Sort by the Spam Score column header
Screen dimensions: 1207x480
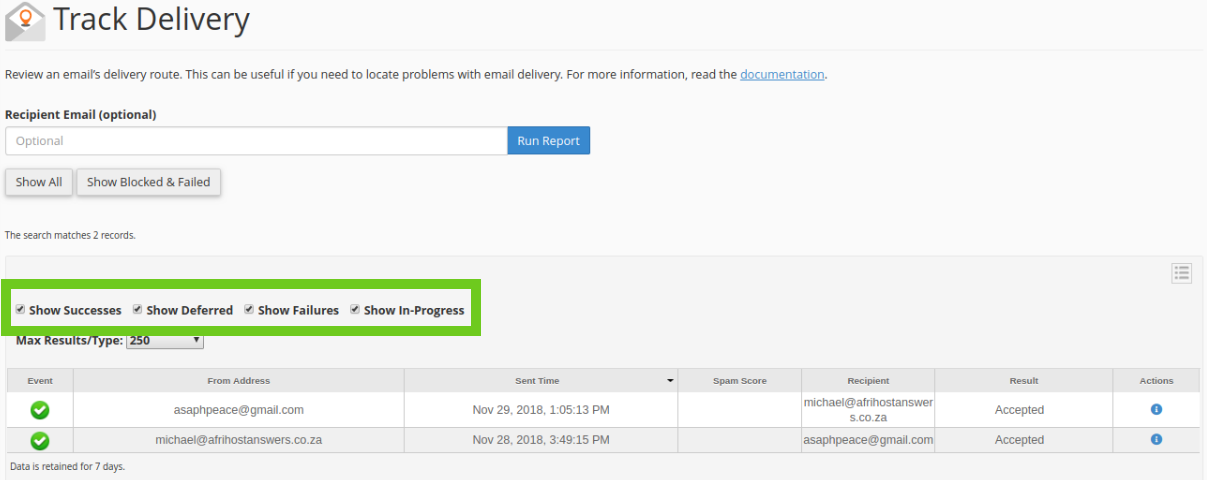click(x=739, y=381)
